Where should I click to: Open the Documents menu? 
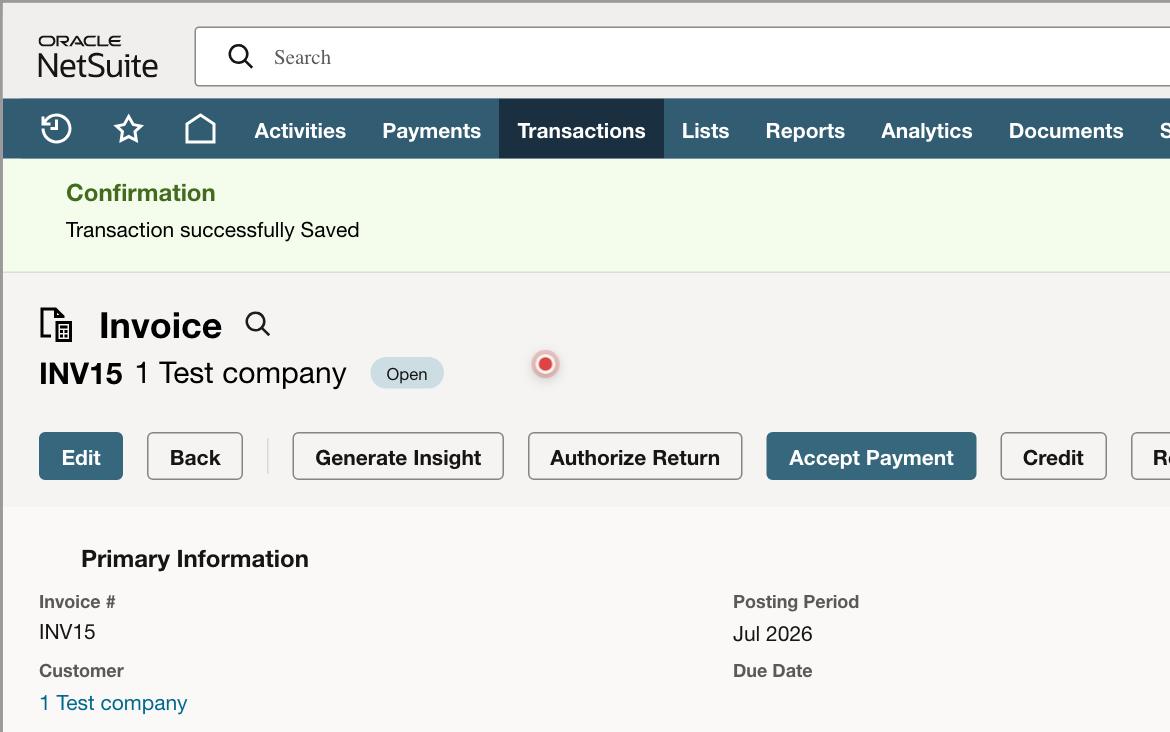(x=1066, y=131)
